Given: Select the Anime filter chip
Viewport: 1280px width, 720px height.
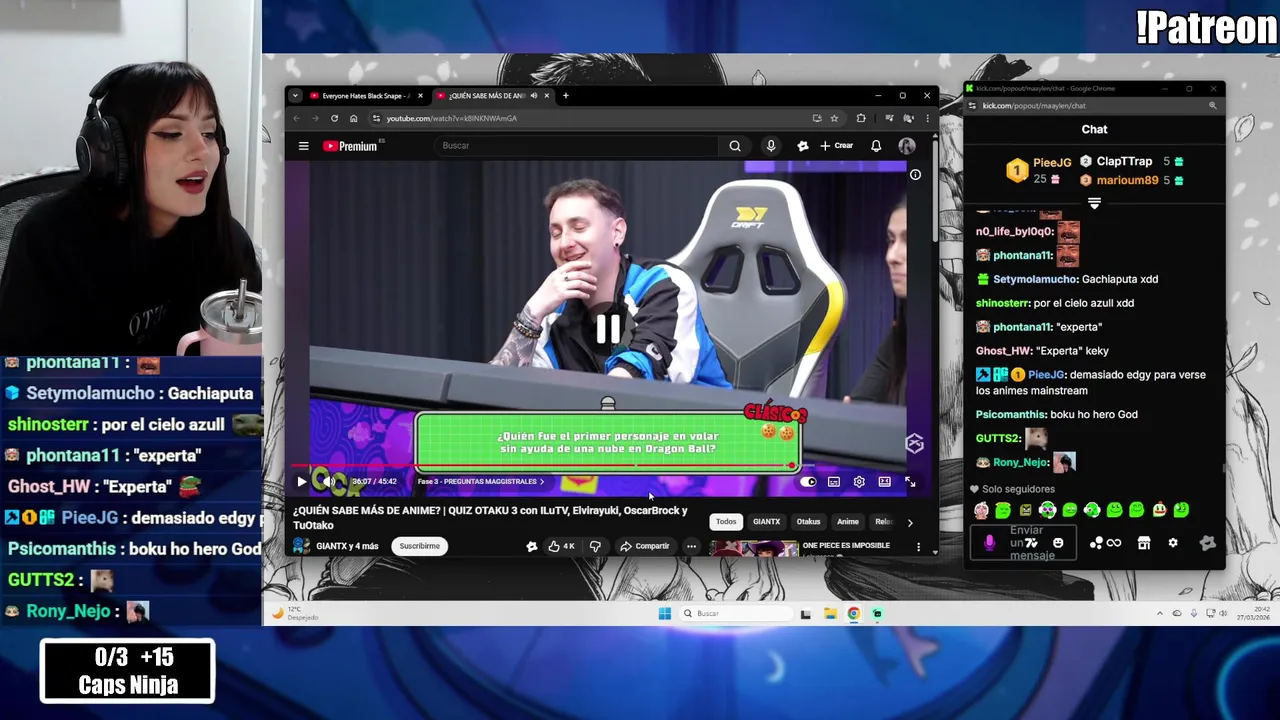Looking at the screenshot, I should [x=848, y=522].
